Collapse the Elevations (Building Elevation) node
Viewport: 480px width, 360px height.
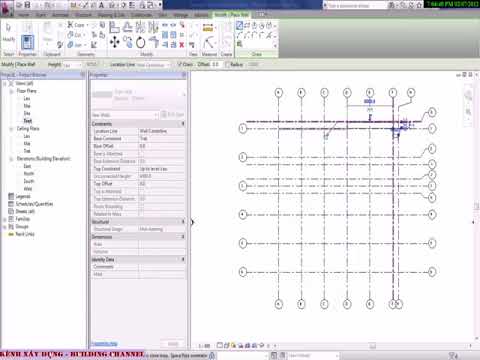[x=12, y=159]
